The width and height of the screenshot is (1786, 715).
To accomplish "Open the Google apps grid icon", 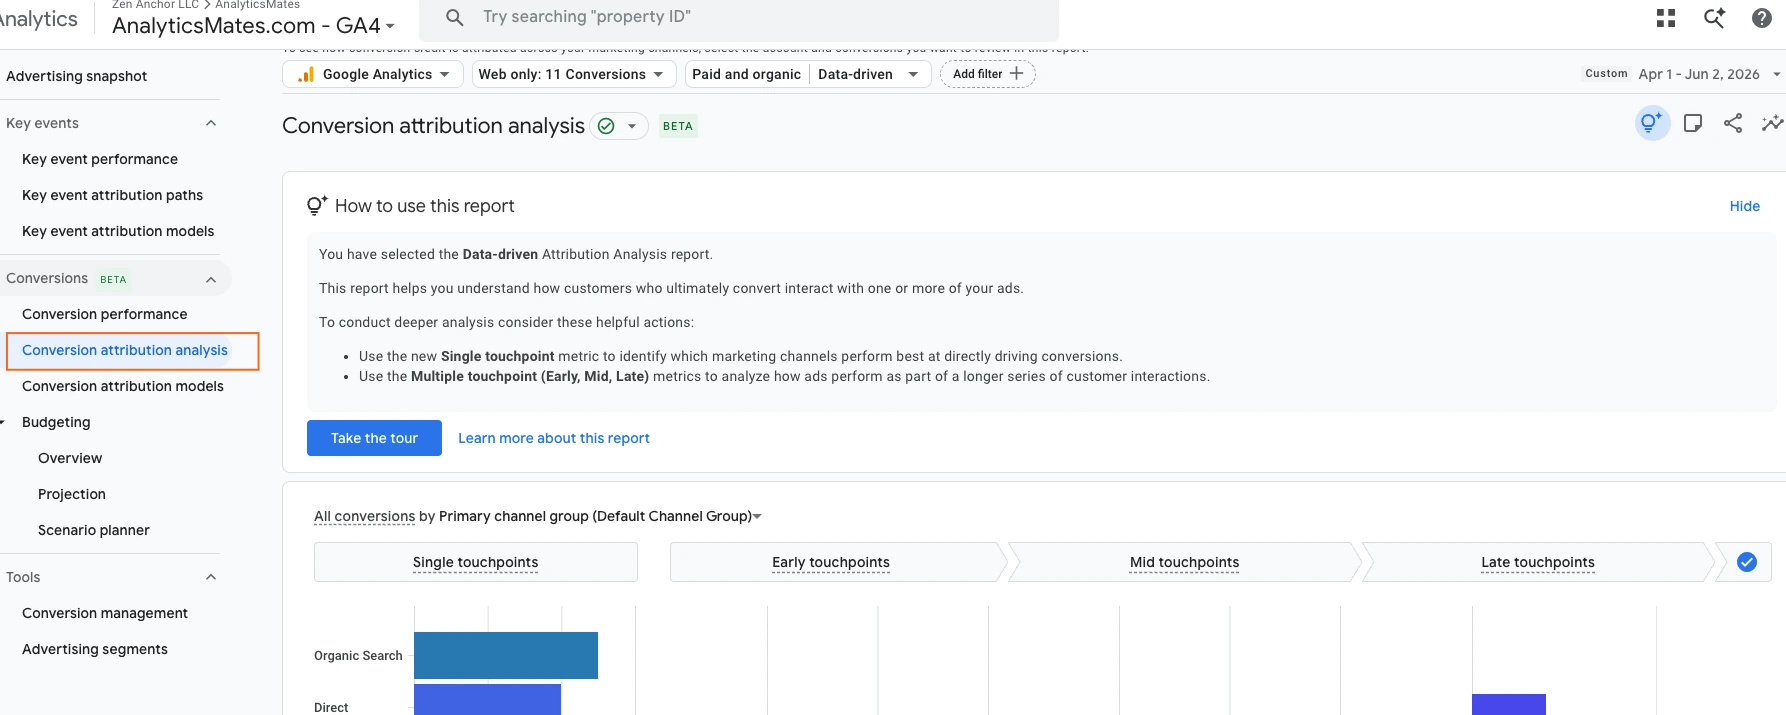I will 1666,18.
